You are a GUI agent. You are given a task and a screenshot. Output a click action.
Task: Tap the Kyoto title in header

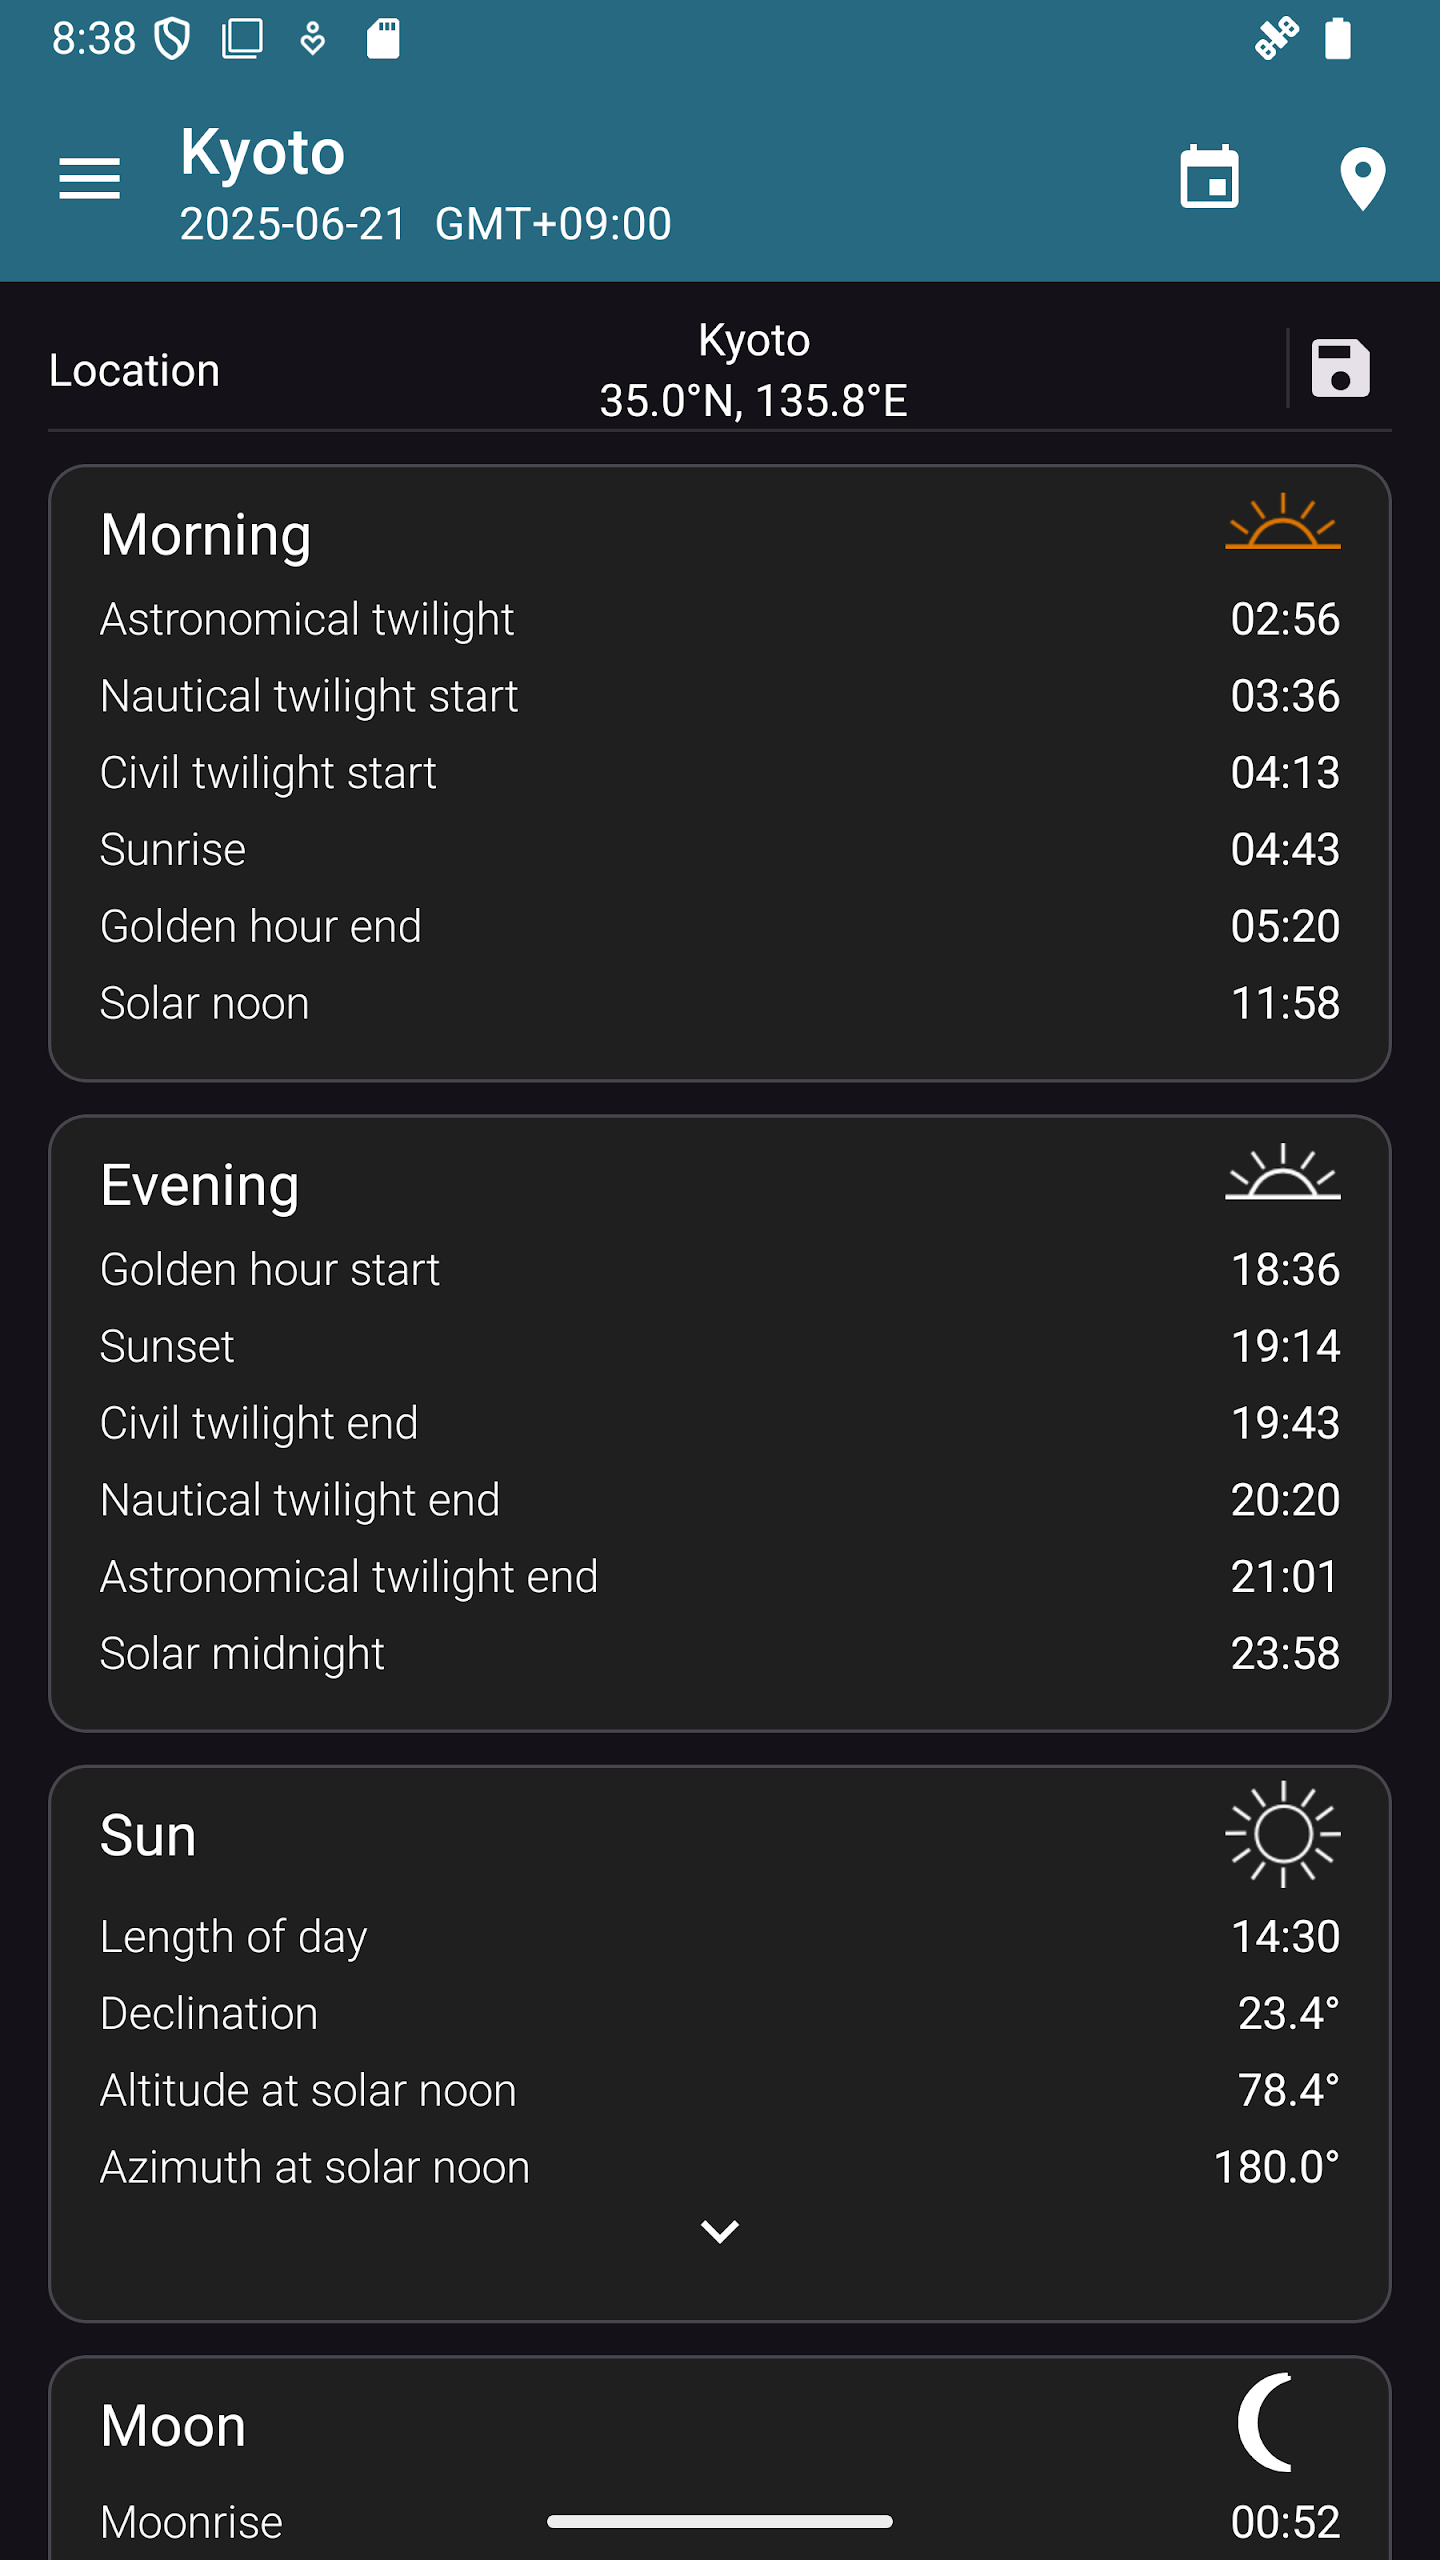click(x=262, y=153)
